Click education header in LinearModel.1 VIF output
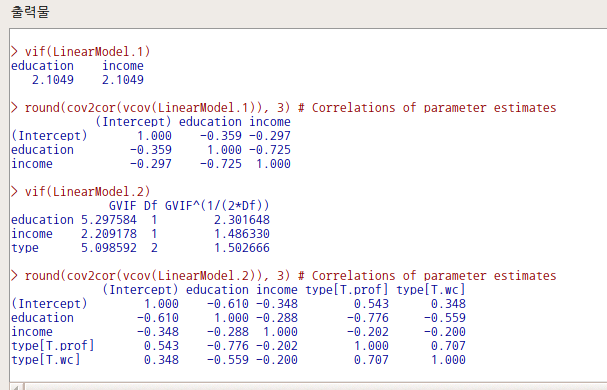The width and height of the screenshot is (607, 390). 42,66
